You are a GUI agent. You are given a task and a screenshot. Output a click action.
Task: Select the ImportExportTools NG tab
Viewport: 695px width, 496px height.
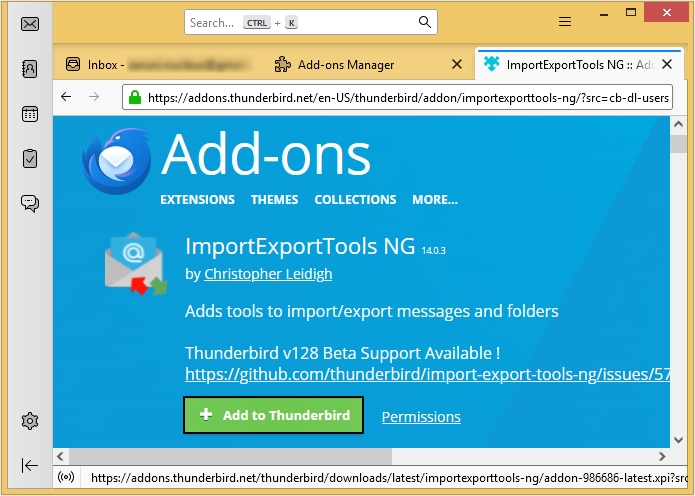[x=578, y=65]
